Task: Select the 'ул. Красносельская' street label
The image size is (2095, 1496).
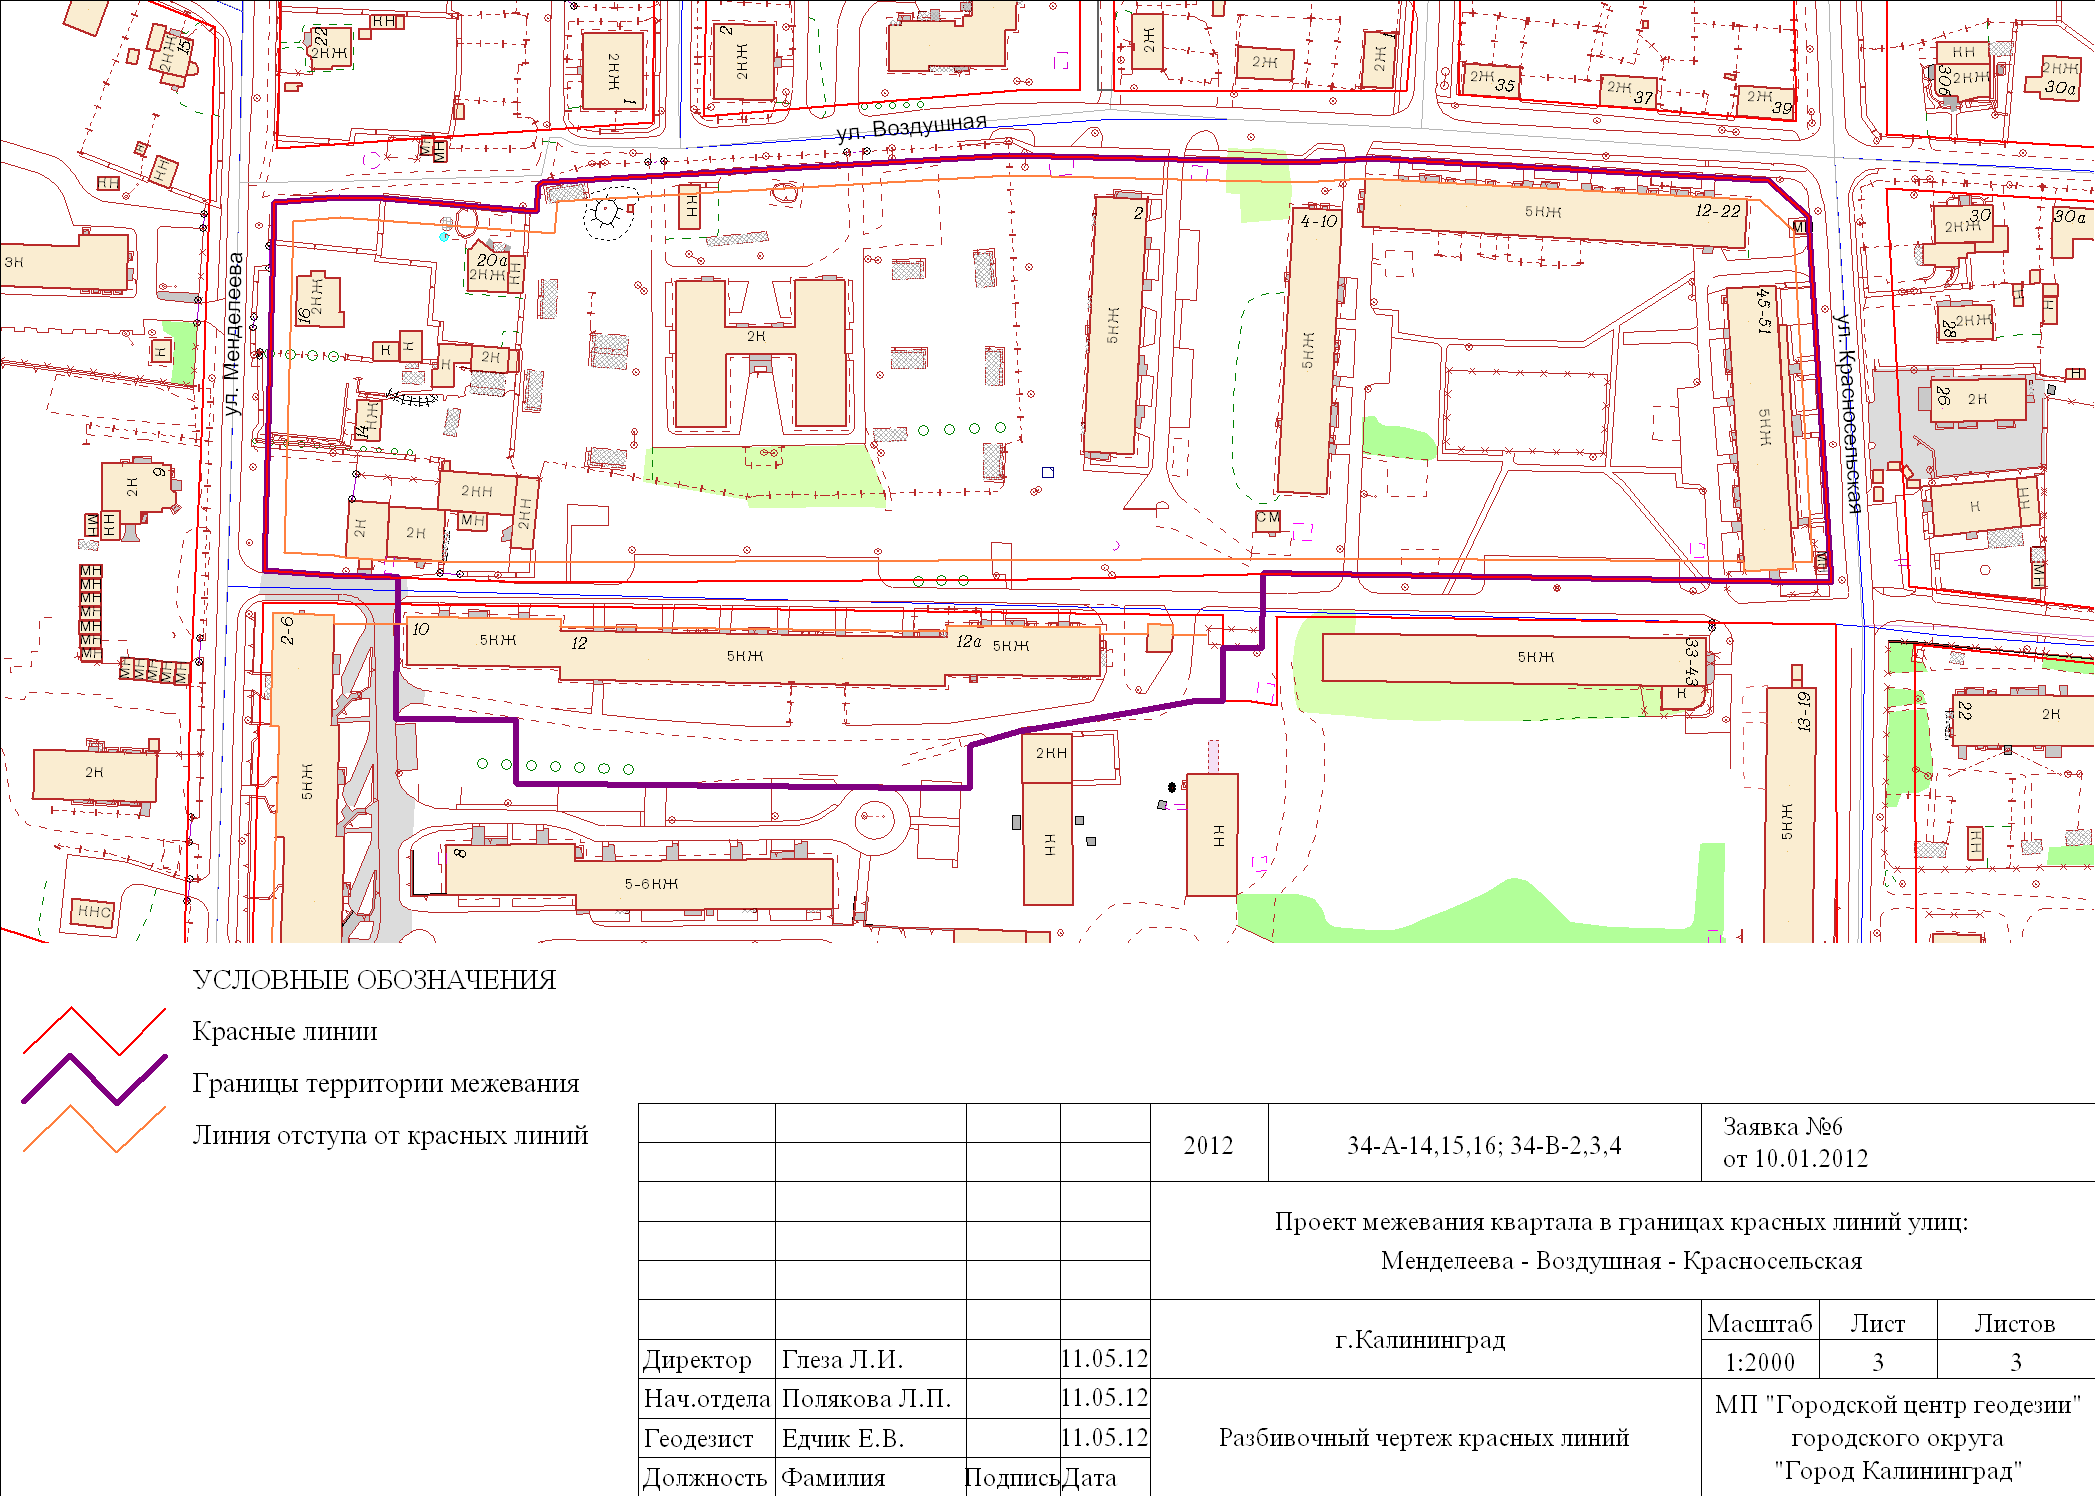Action: (1850, 412)
